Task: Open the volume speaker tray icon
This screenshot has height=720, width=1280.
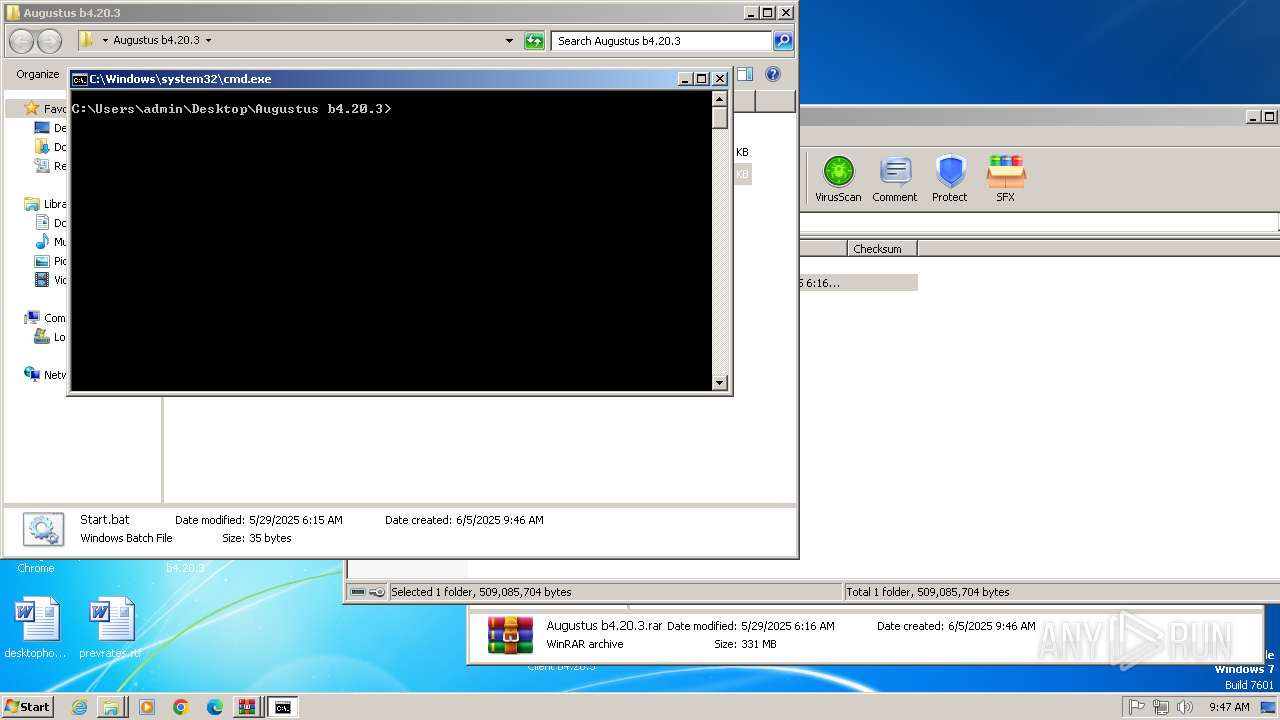Action: [x=1184, y=707]
